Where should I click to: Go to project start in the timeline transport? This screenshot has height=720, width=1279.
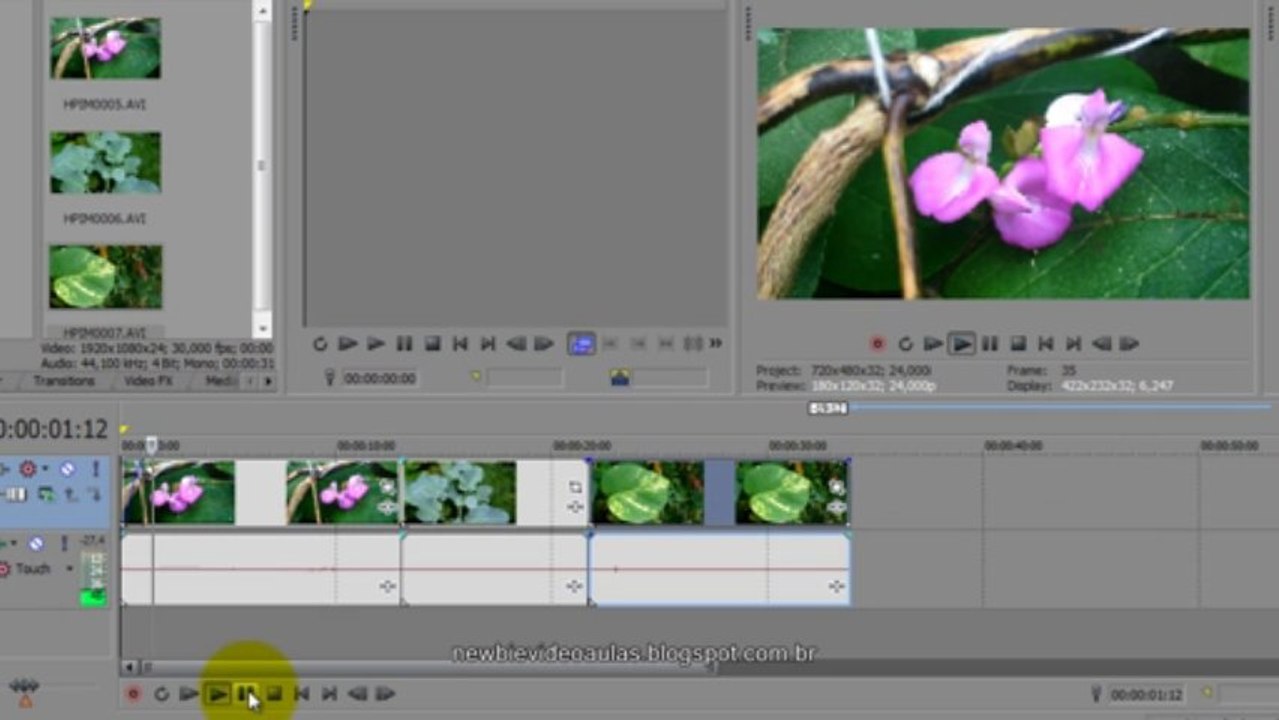301,693
